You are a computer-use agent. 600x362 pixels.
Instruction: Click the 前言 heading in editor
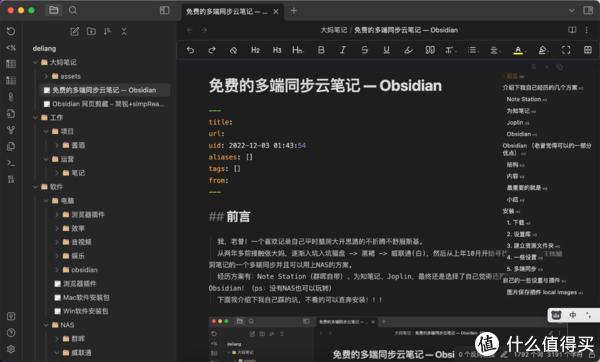pos(238,217)
